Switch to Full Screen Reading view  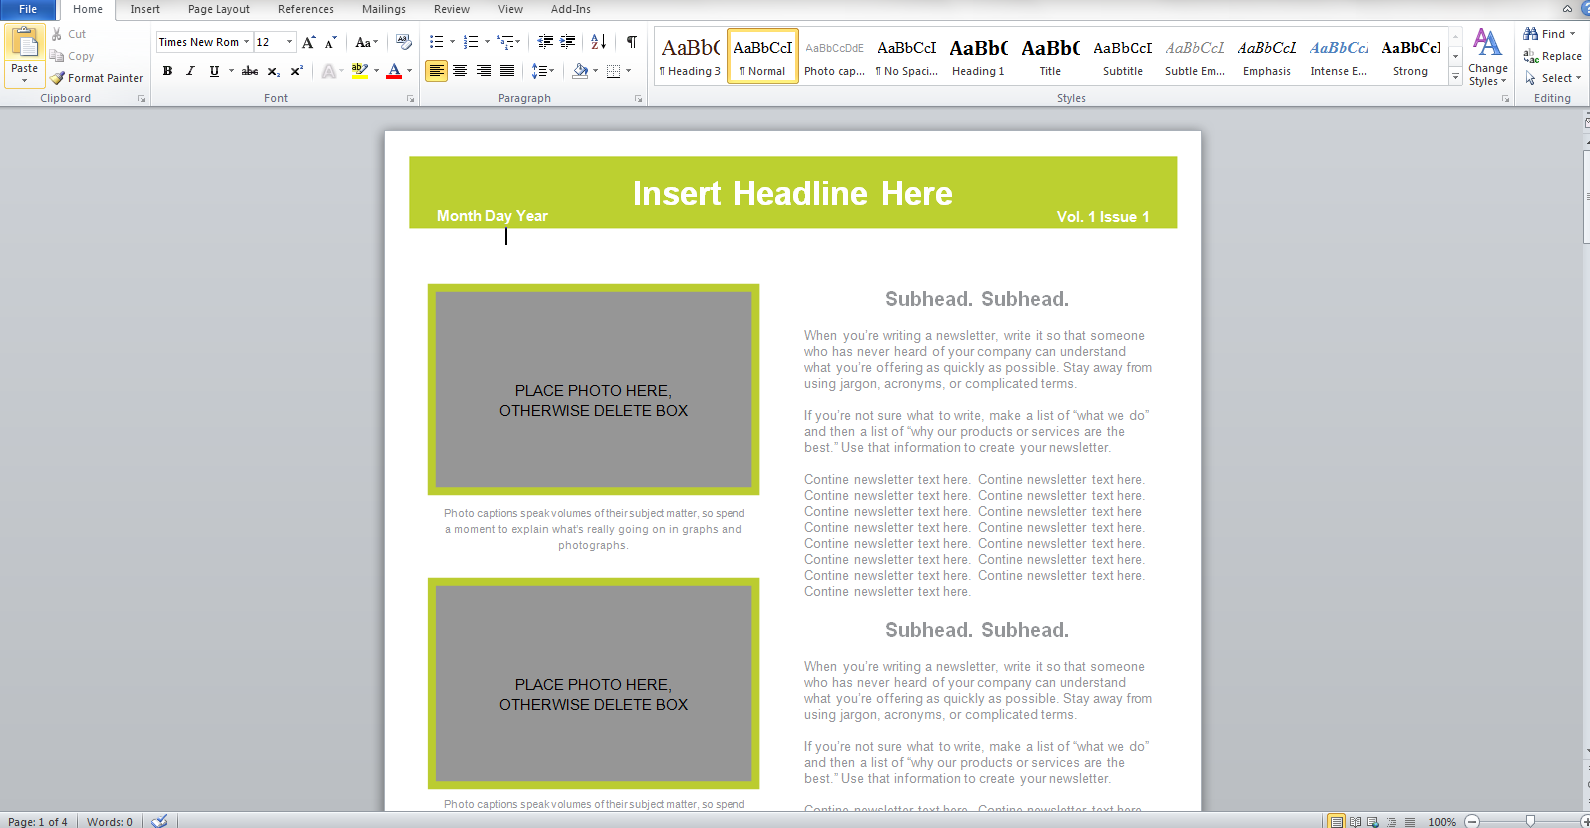1355,822
